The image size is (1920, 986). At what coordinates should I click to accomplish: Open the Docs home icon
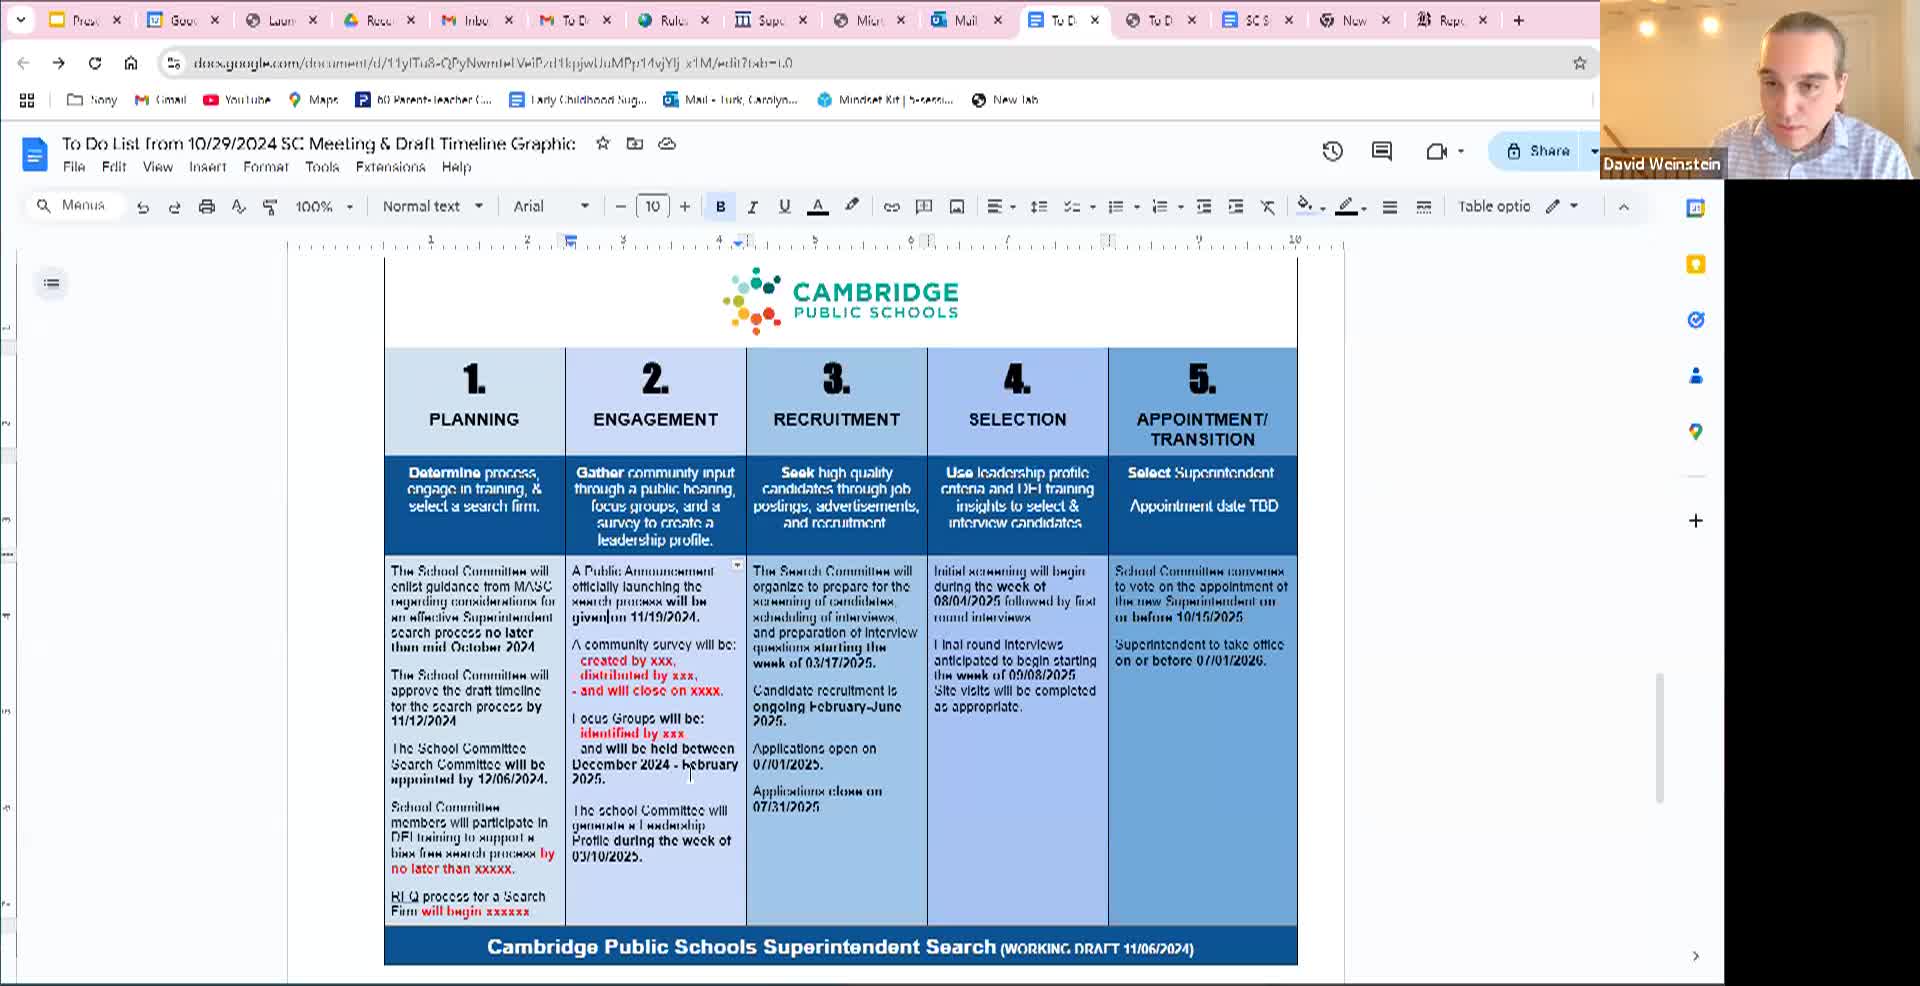tap(34, 154)
